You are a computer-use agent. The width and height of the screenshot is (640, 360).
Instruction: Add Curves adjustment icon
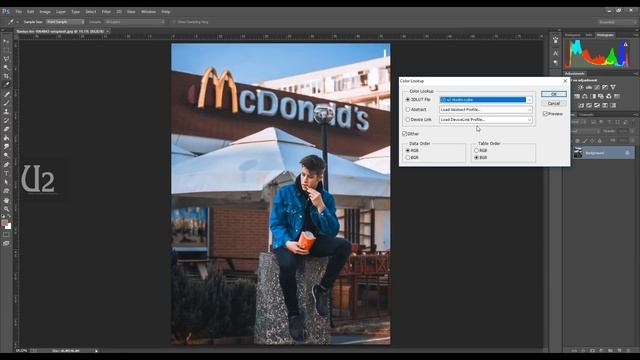pos(597,87)
